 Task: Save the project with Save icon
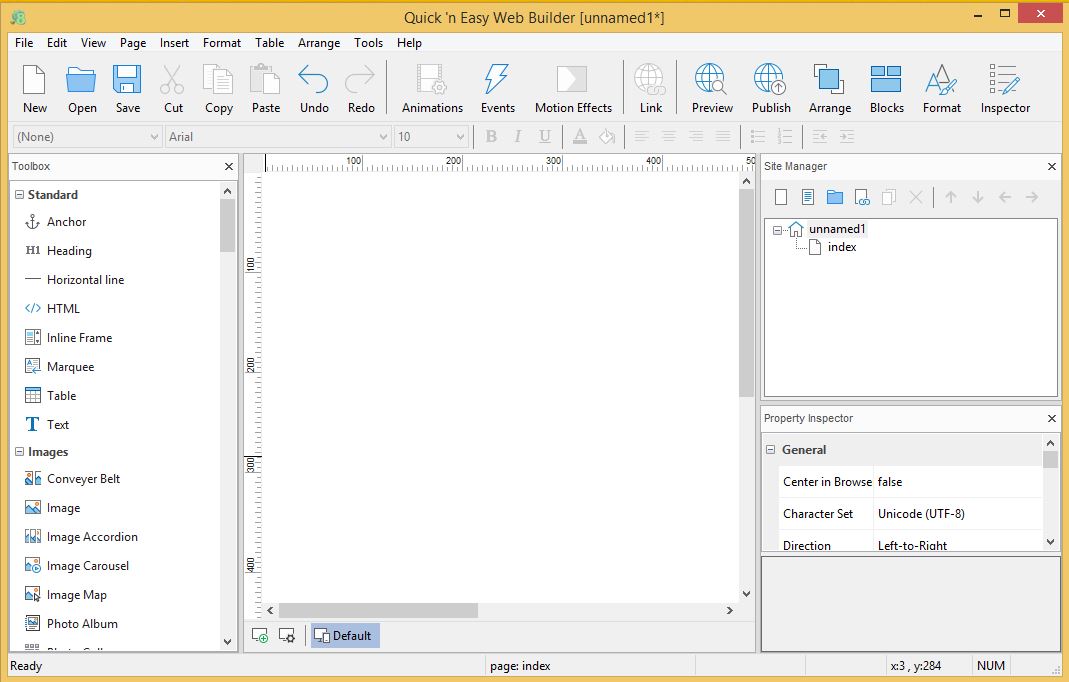tap(127, 89)
